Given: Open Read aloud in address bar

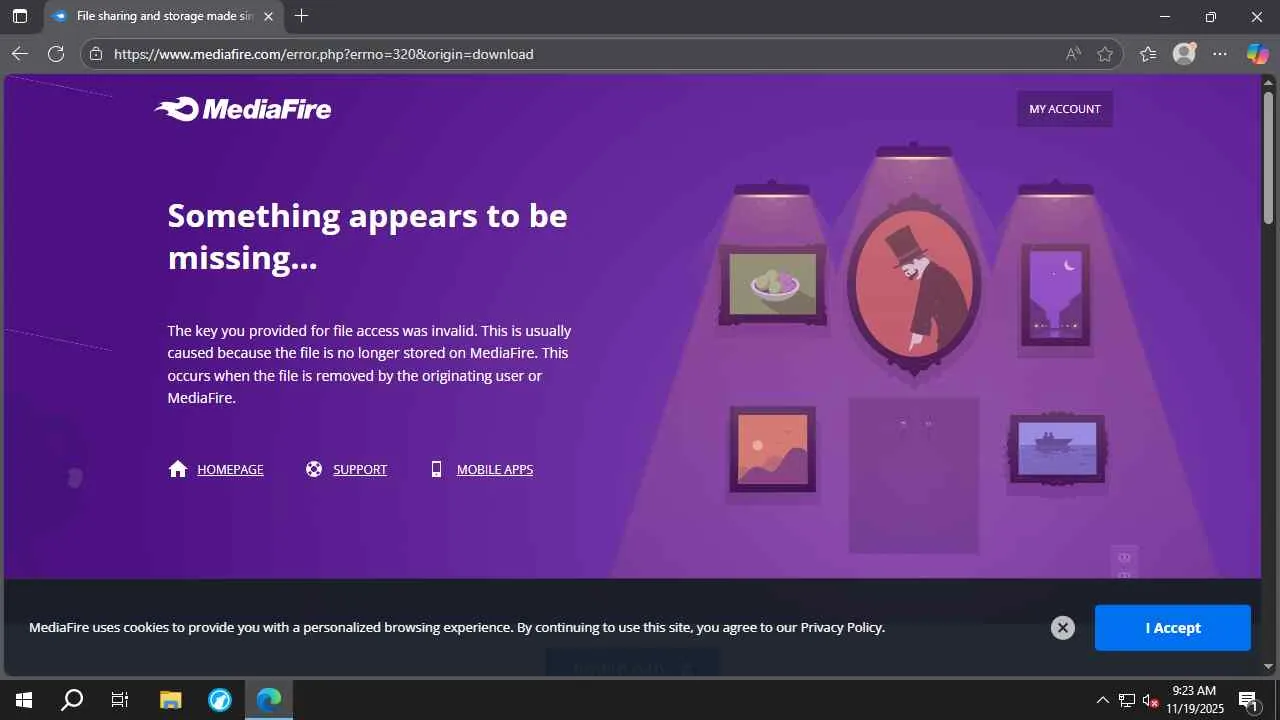Looking at the screenshot, I should (1074, 54).
